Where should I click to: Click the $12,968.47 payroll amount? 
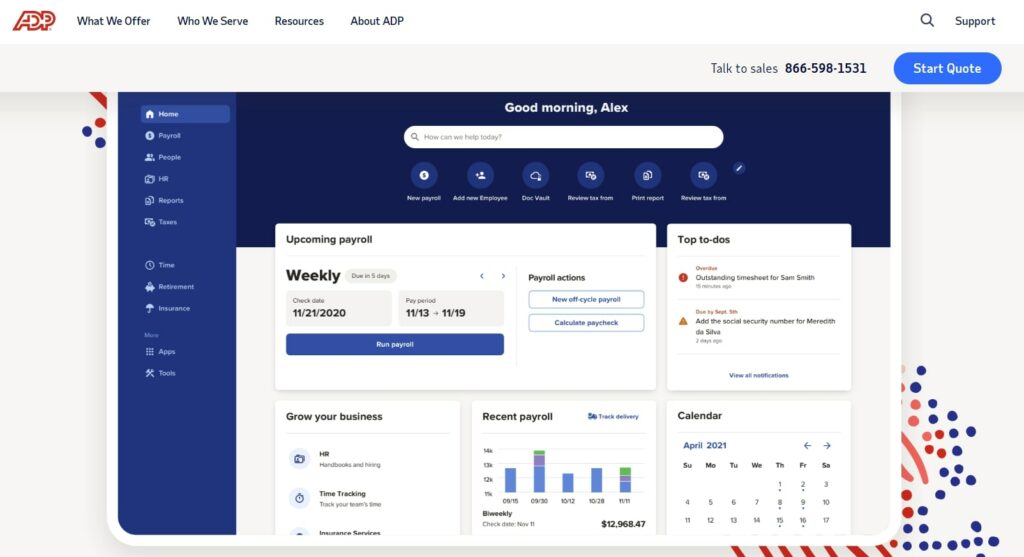coord(623,524)
